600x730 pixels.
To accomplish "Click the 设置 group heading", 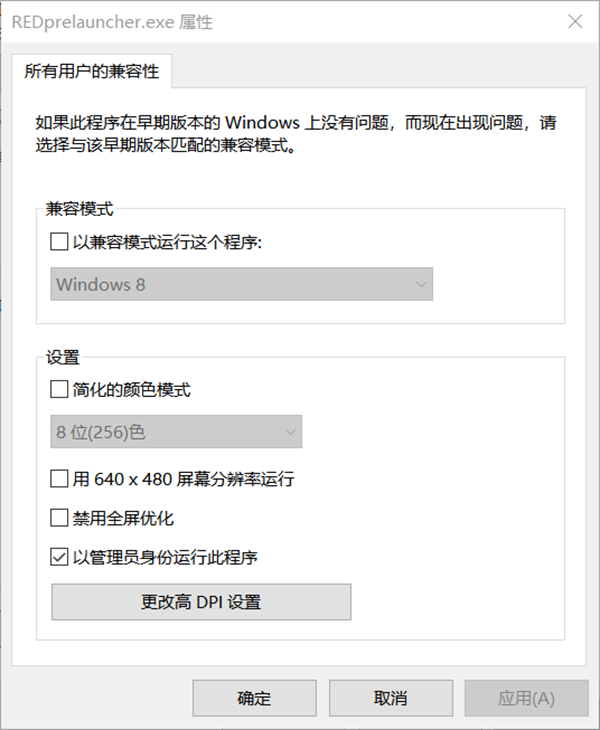I will tap(63, 357).
